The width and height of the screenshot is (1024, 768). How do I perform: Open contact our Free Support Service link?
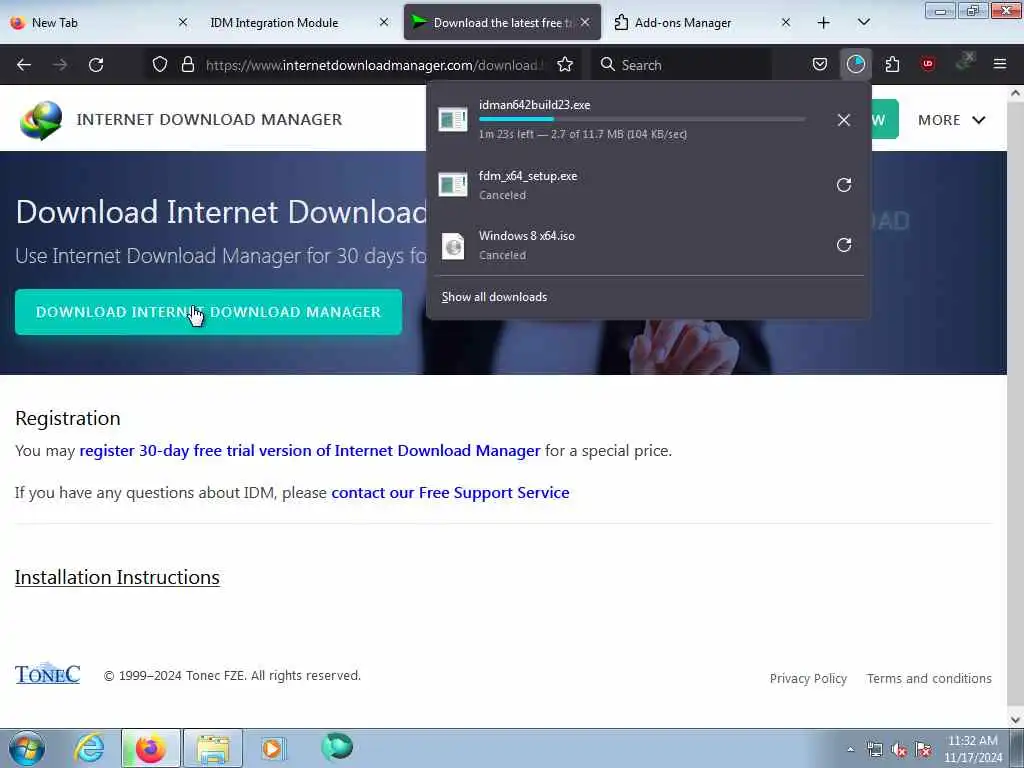click(x=450, y=492)
